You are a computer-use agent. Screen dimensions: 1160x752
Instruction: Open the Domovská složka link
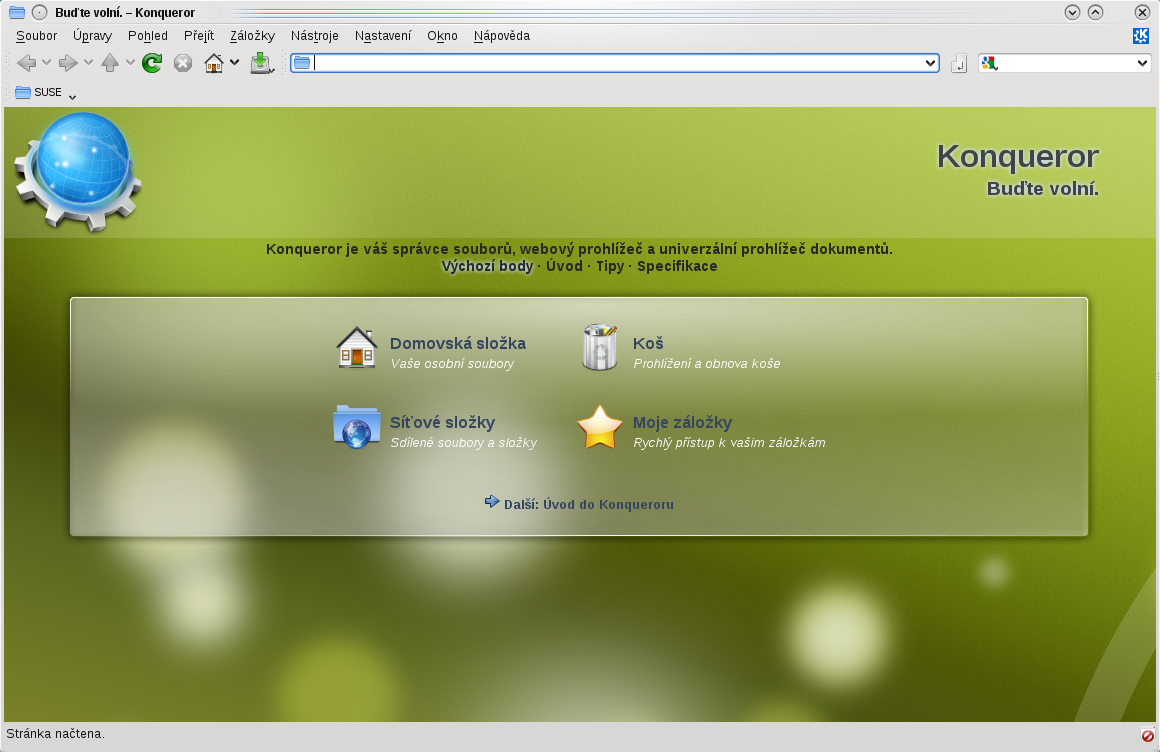click(458, 343)
